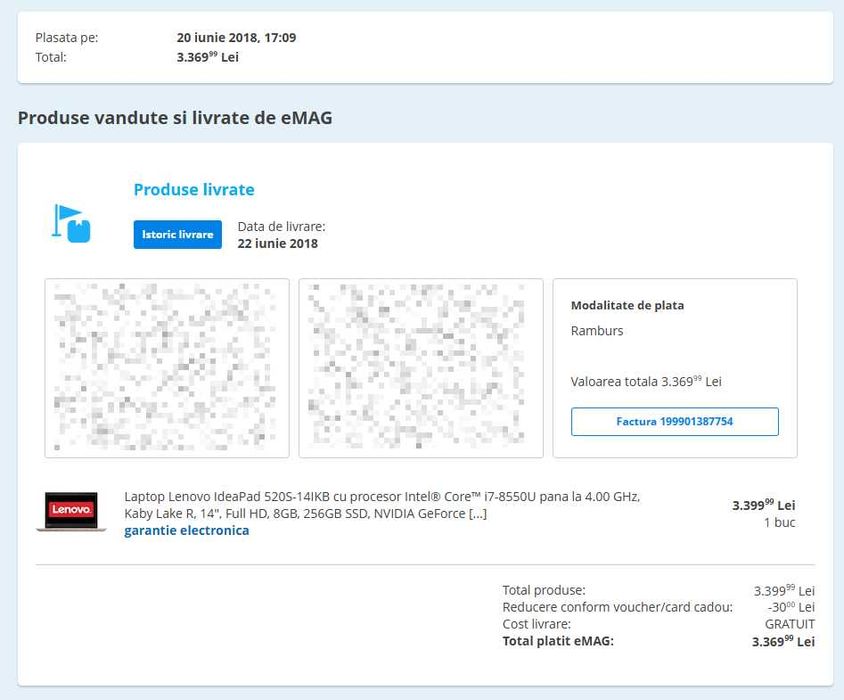844x700 pixels.
Task: Open the Istoric livrare delivery history
Action: point(178,234)
